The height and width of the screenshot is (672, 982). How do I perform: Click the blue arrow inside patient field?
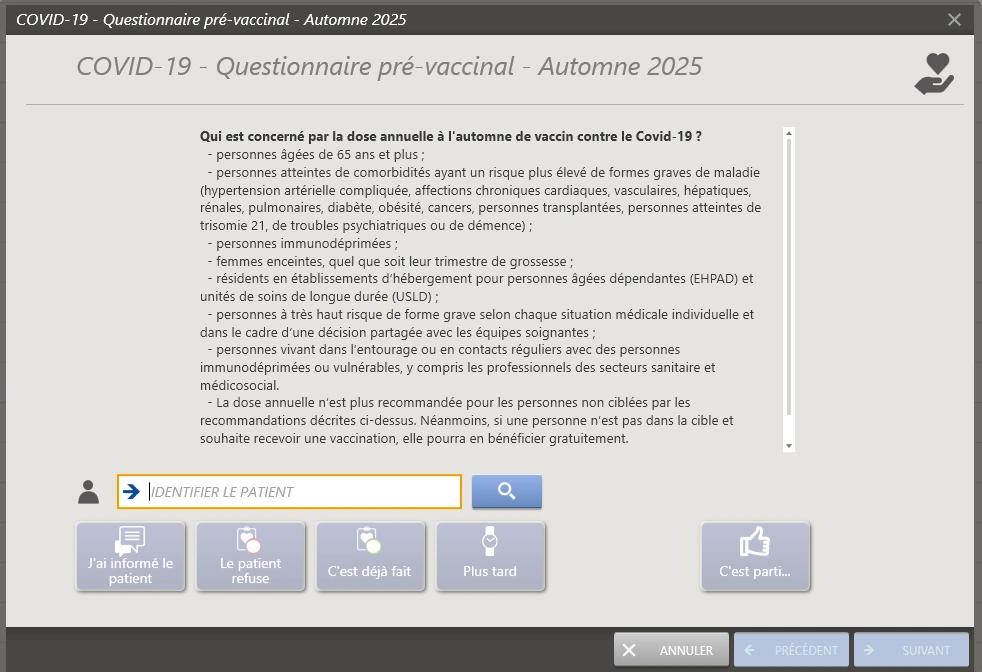[x=131, y=491]
